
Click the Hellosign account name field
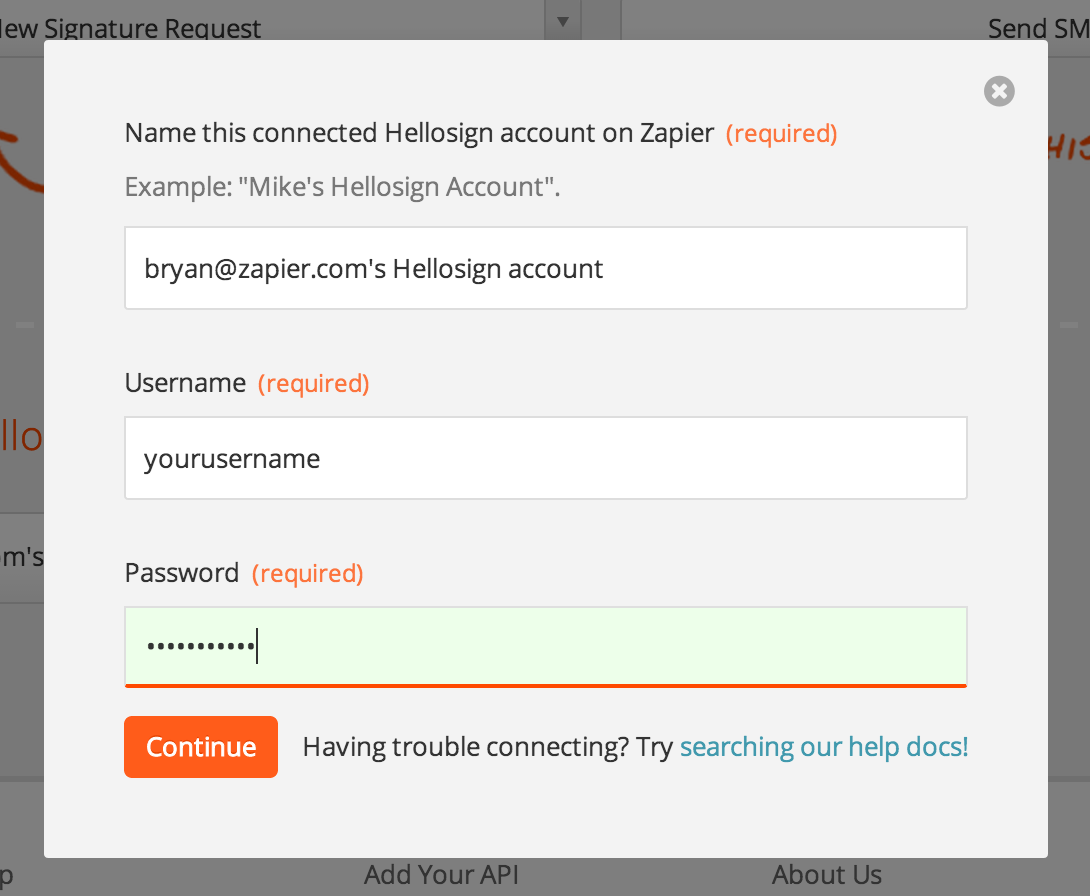coord(546,268)
